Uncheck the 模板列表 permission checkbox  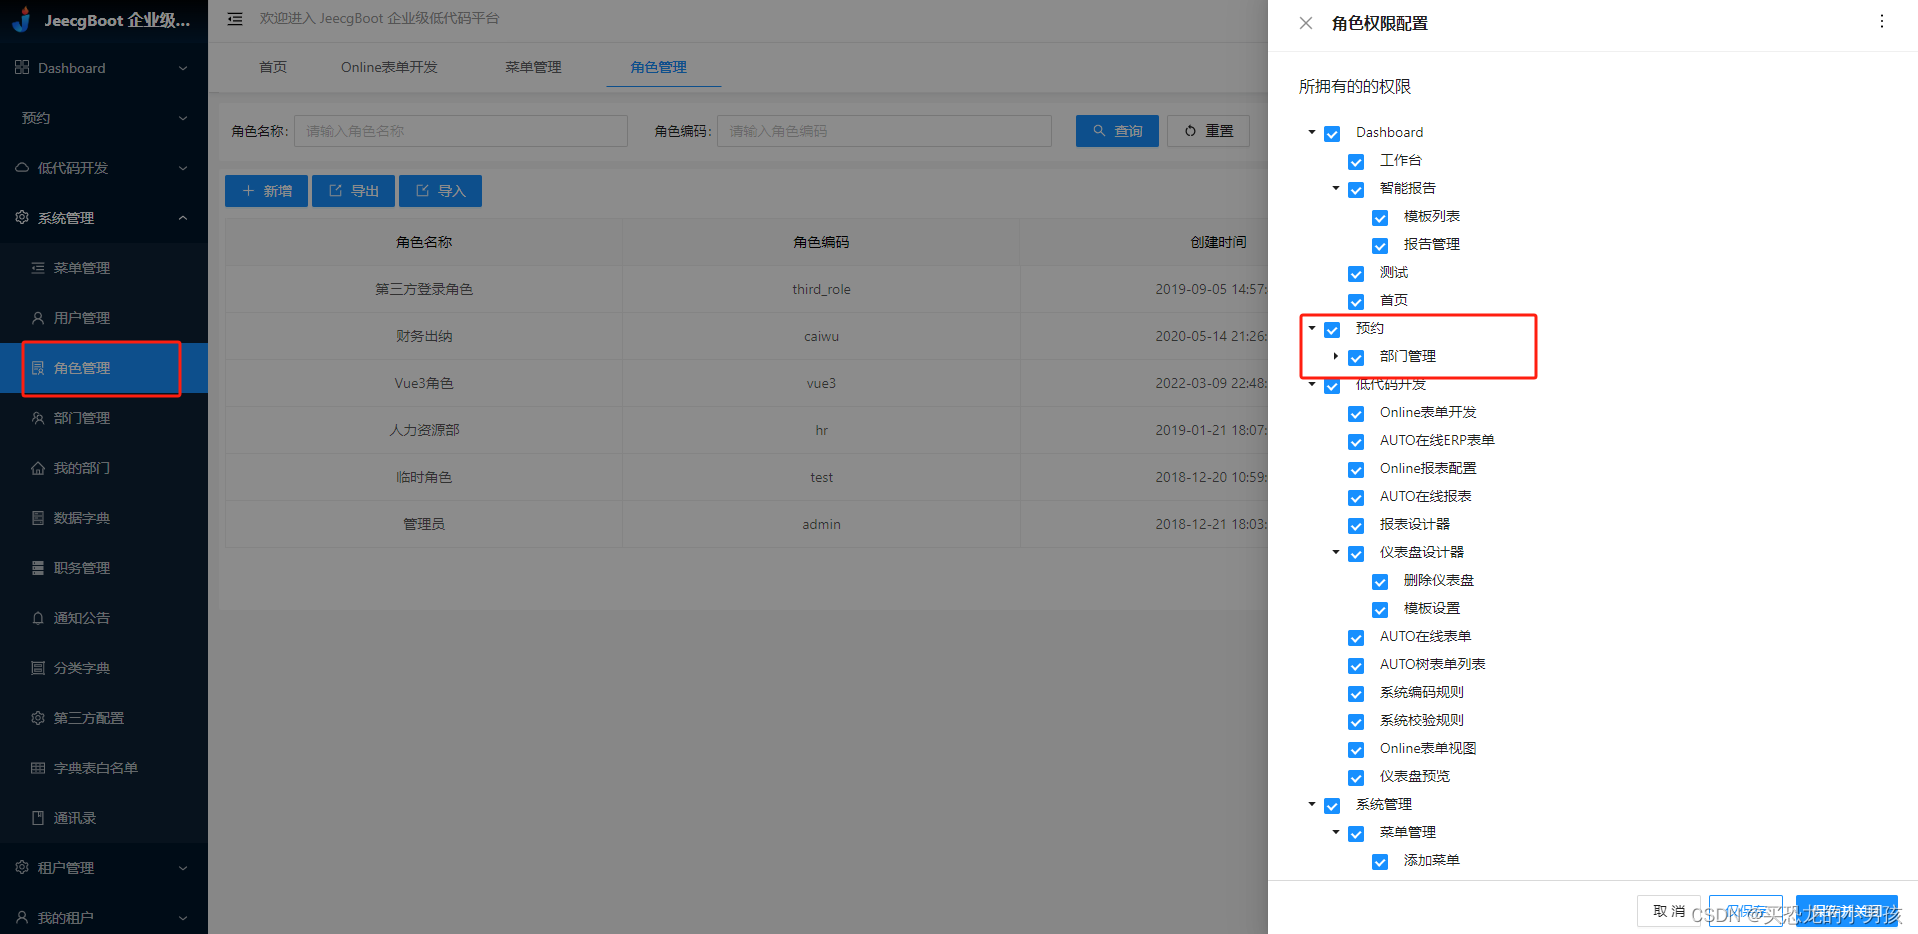tap(1380, 217)
